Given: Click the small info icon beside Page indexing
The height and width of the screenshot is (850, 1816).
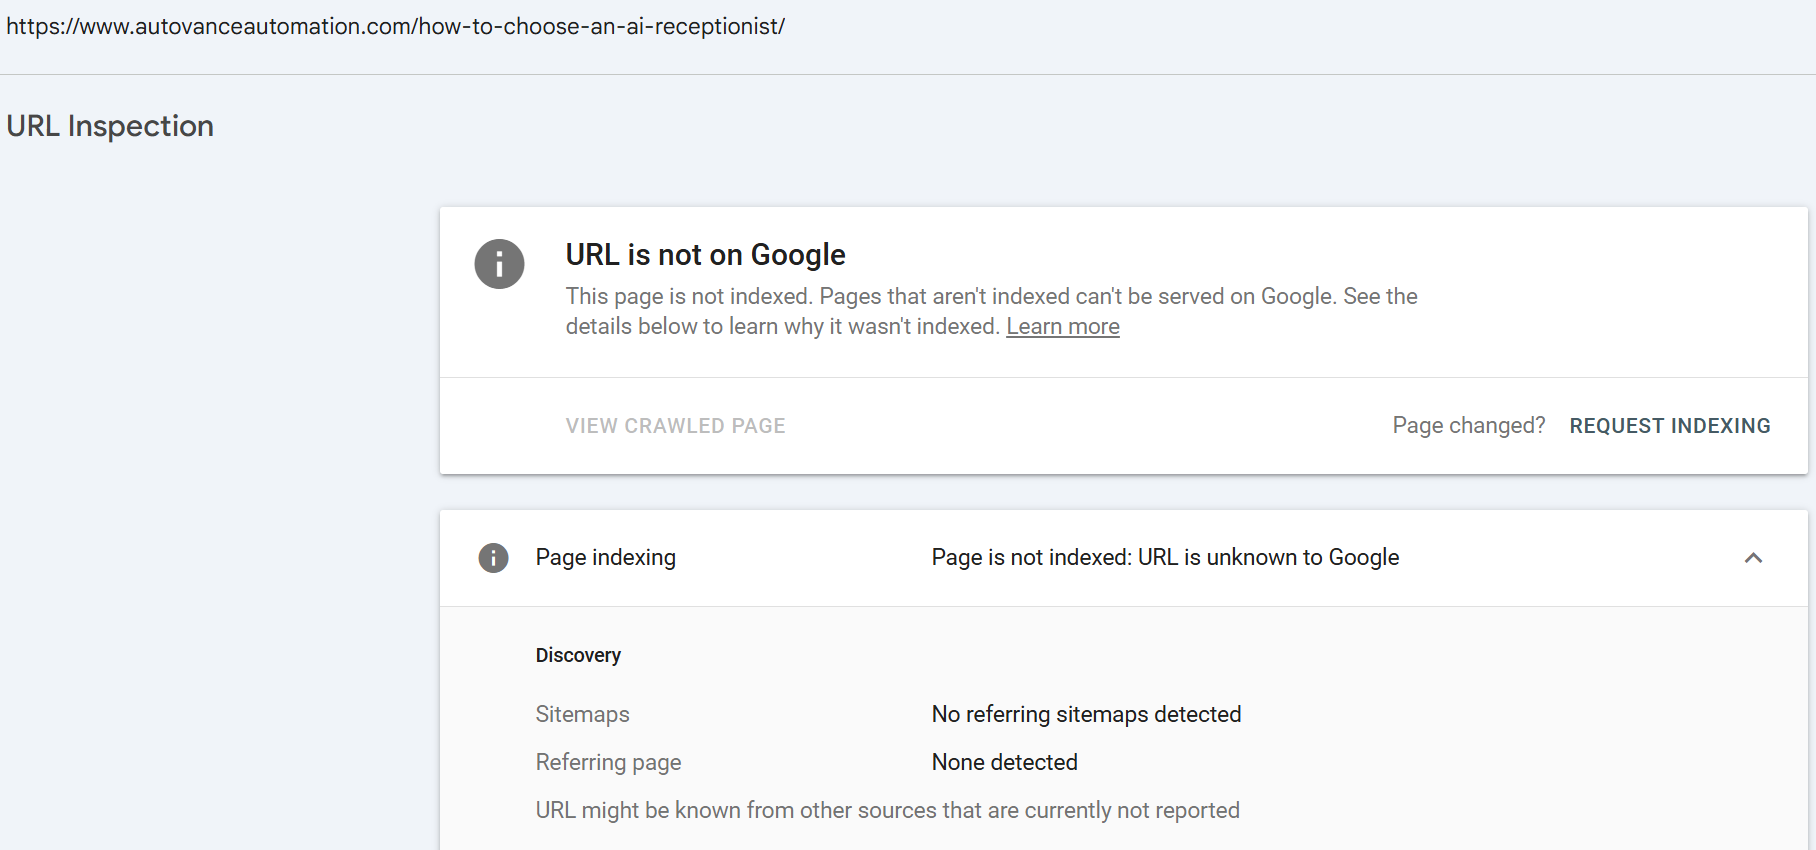Looking at the screenshot, I should pos(493,558).
